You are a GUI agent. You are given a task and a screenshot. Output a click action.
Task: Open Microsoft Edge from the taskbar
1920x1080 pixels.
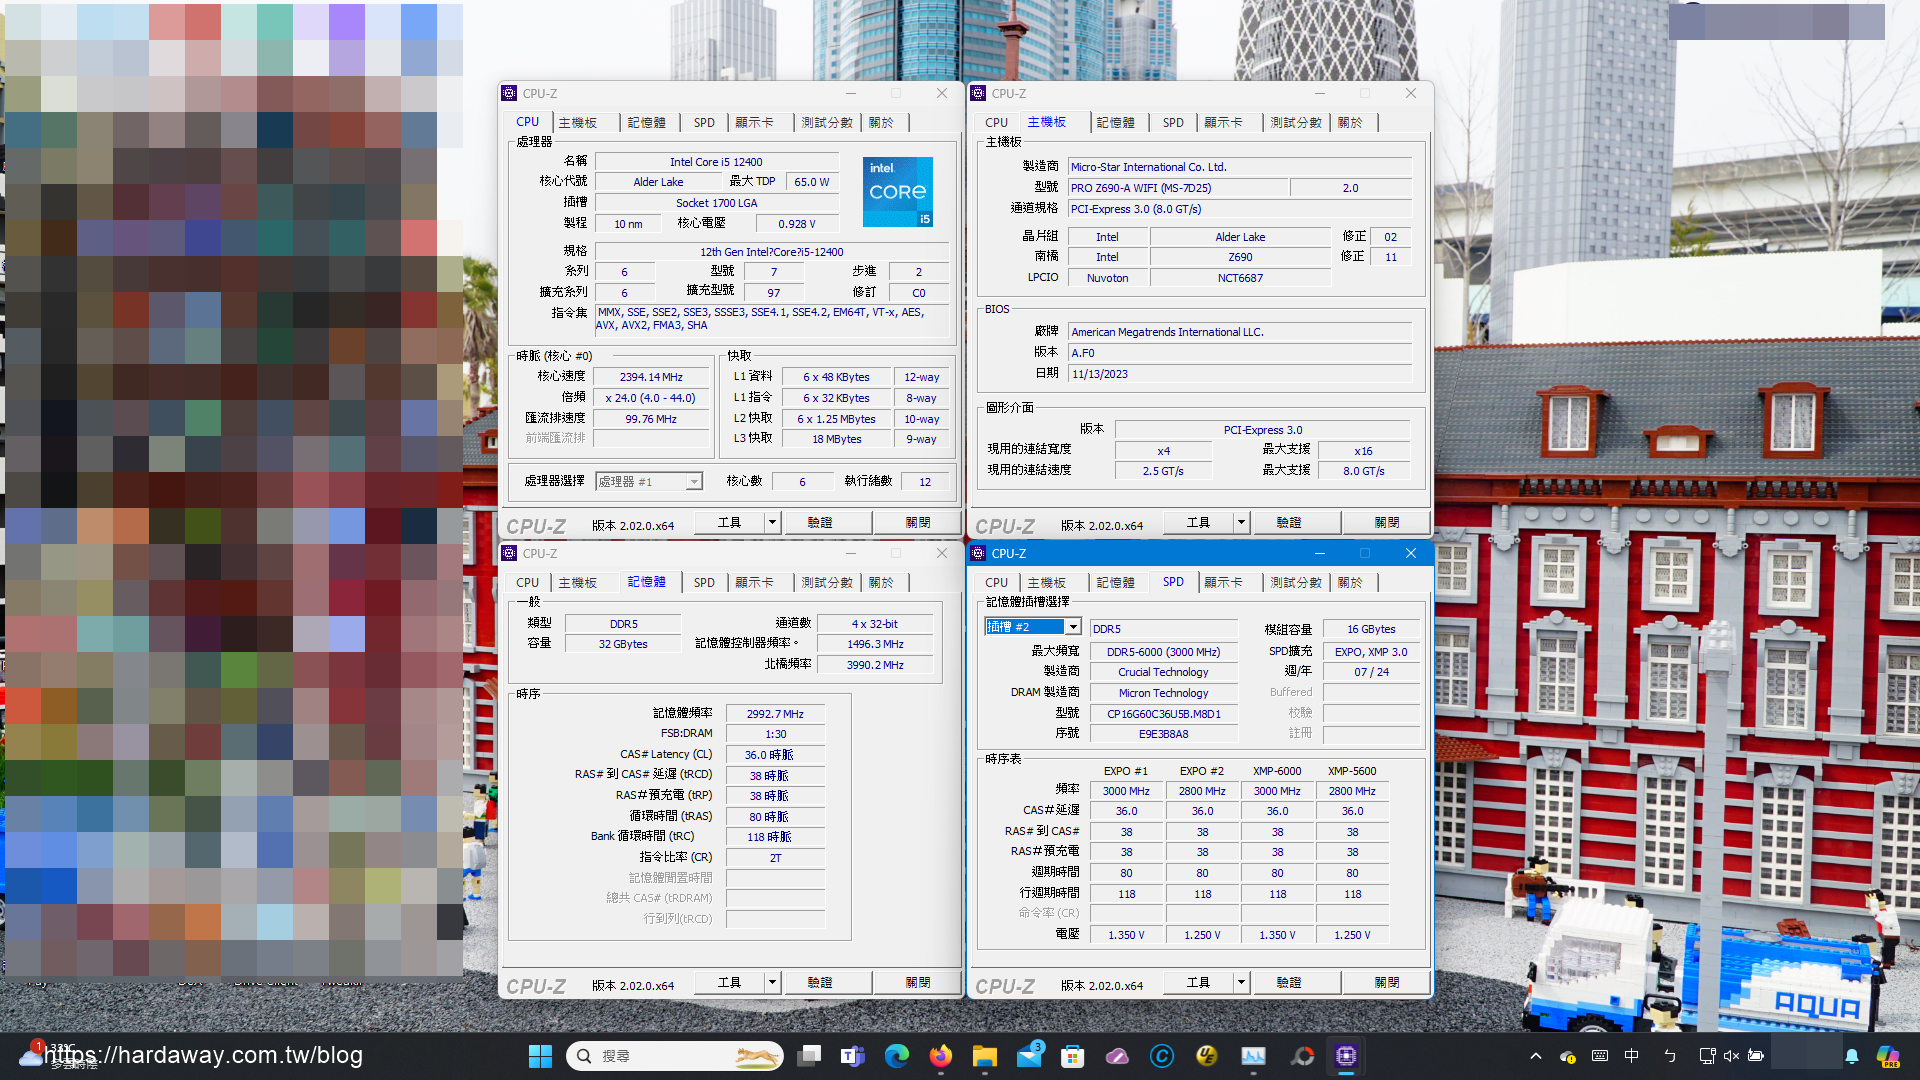click(897, 1056)
